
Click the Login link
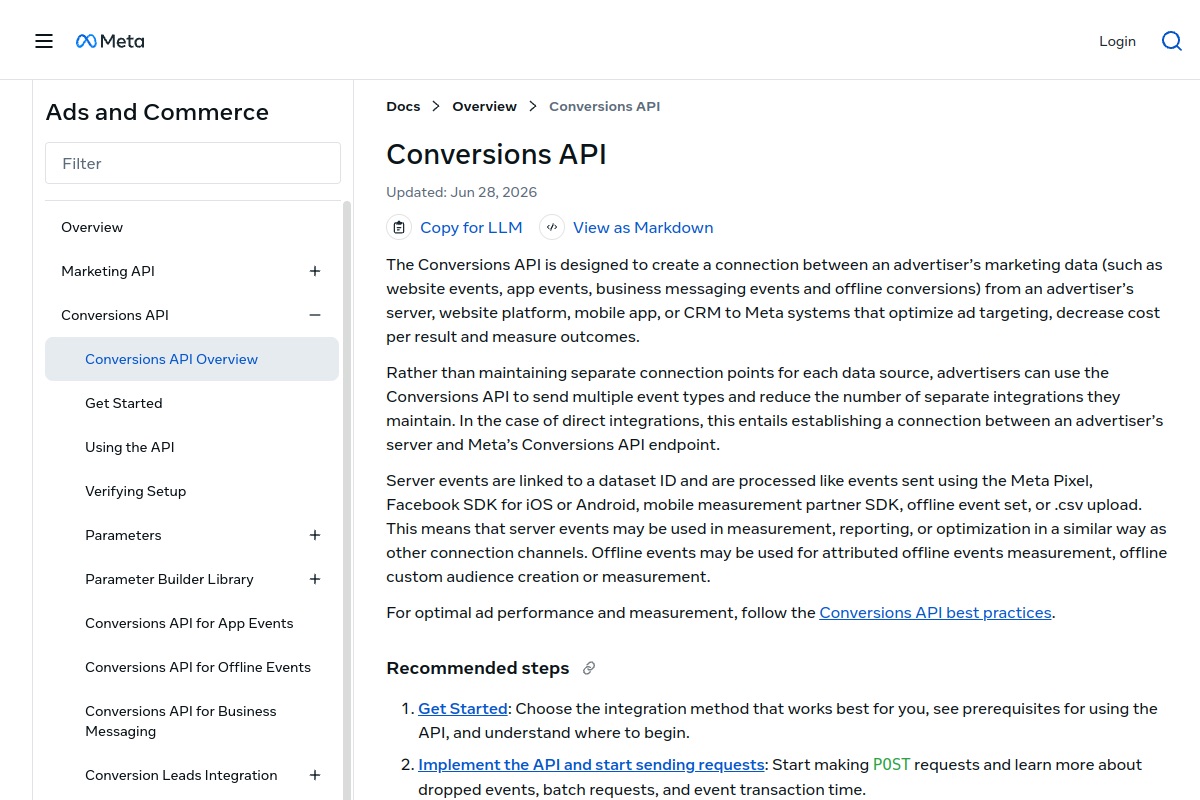(1117, 41)
